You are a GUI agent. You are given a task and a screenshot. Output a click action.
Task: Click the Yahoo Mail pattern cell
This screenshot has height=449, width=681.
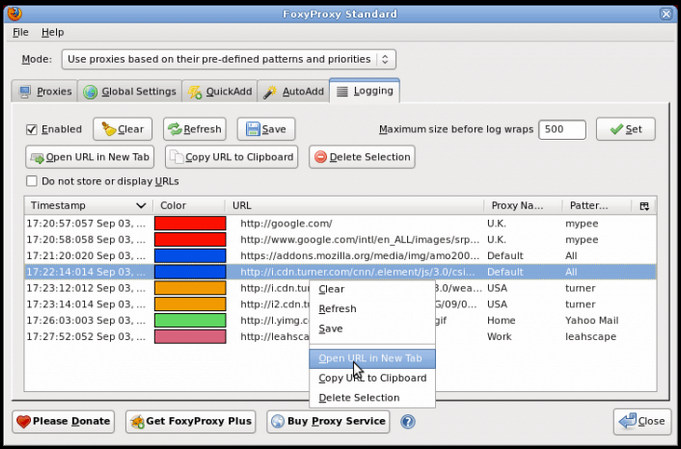click(592, 320)
